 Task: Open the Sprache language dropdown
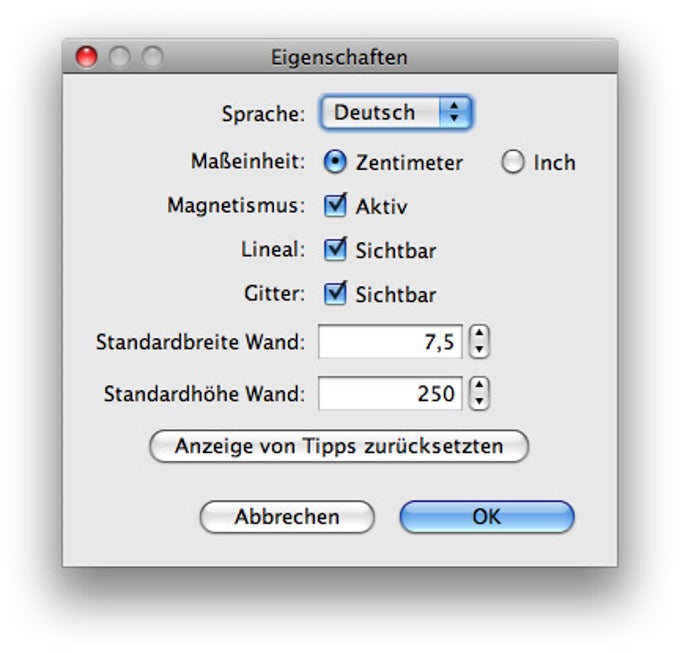(x=384, y=113)
